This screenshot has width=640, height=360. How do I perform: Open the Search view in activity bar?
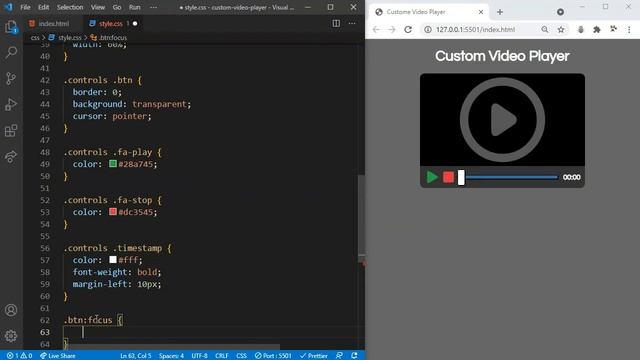(x=11, y=52)
